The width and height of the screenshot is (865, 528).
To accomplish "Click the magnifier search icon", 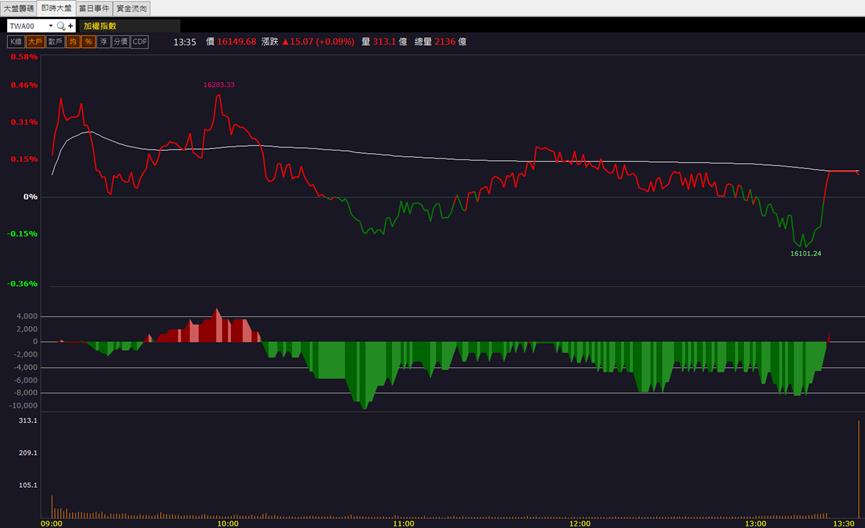I will click(61, 26).
